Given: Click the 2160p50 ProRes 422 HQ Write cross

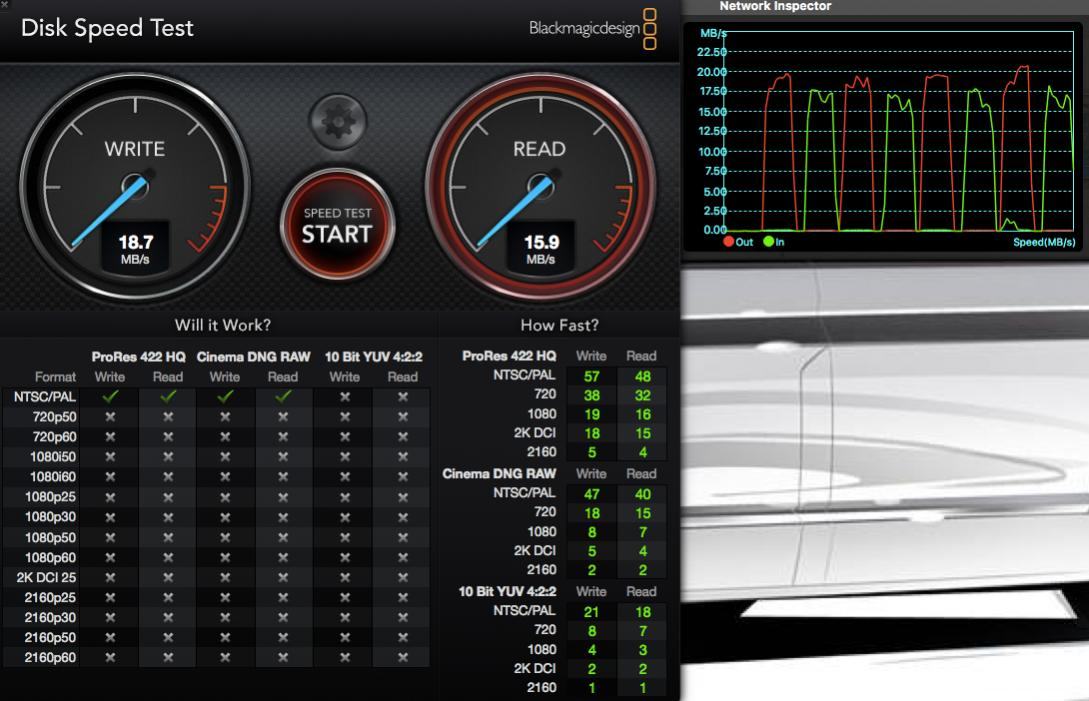Looking at the screenshot, I should [110, 638].
